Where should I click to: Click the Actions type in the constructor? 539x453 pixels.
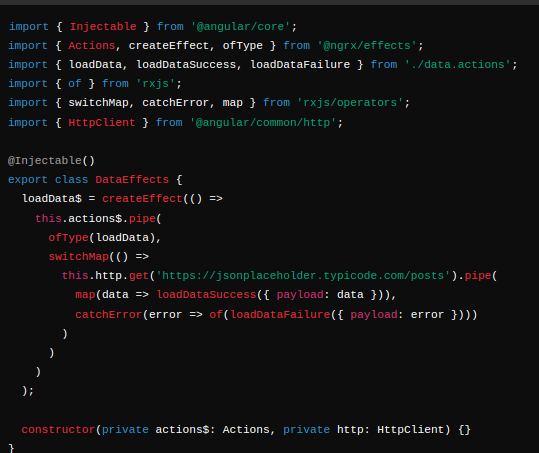point(246,430)
